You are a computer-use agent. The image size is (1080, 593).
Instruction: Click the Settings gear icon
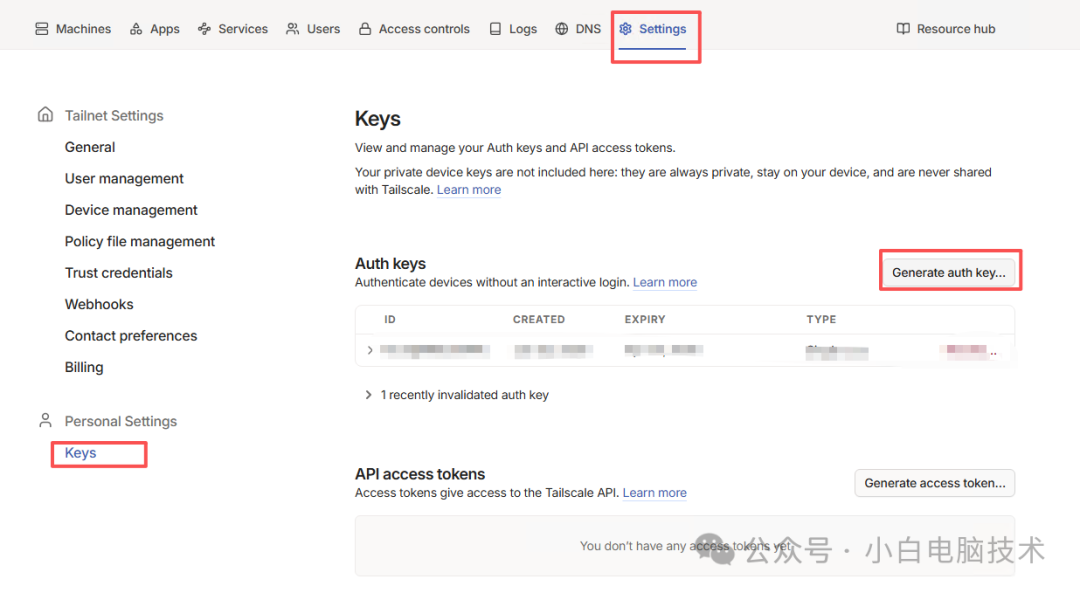[625, 29]
